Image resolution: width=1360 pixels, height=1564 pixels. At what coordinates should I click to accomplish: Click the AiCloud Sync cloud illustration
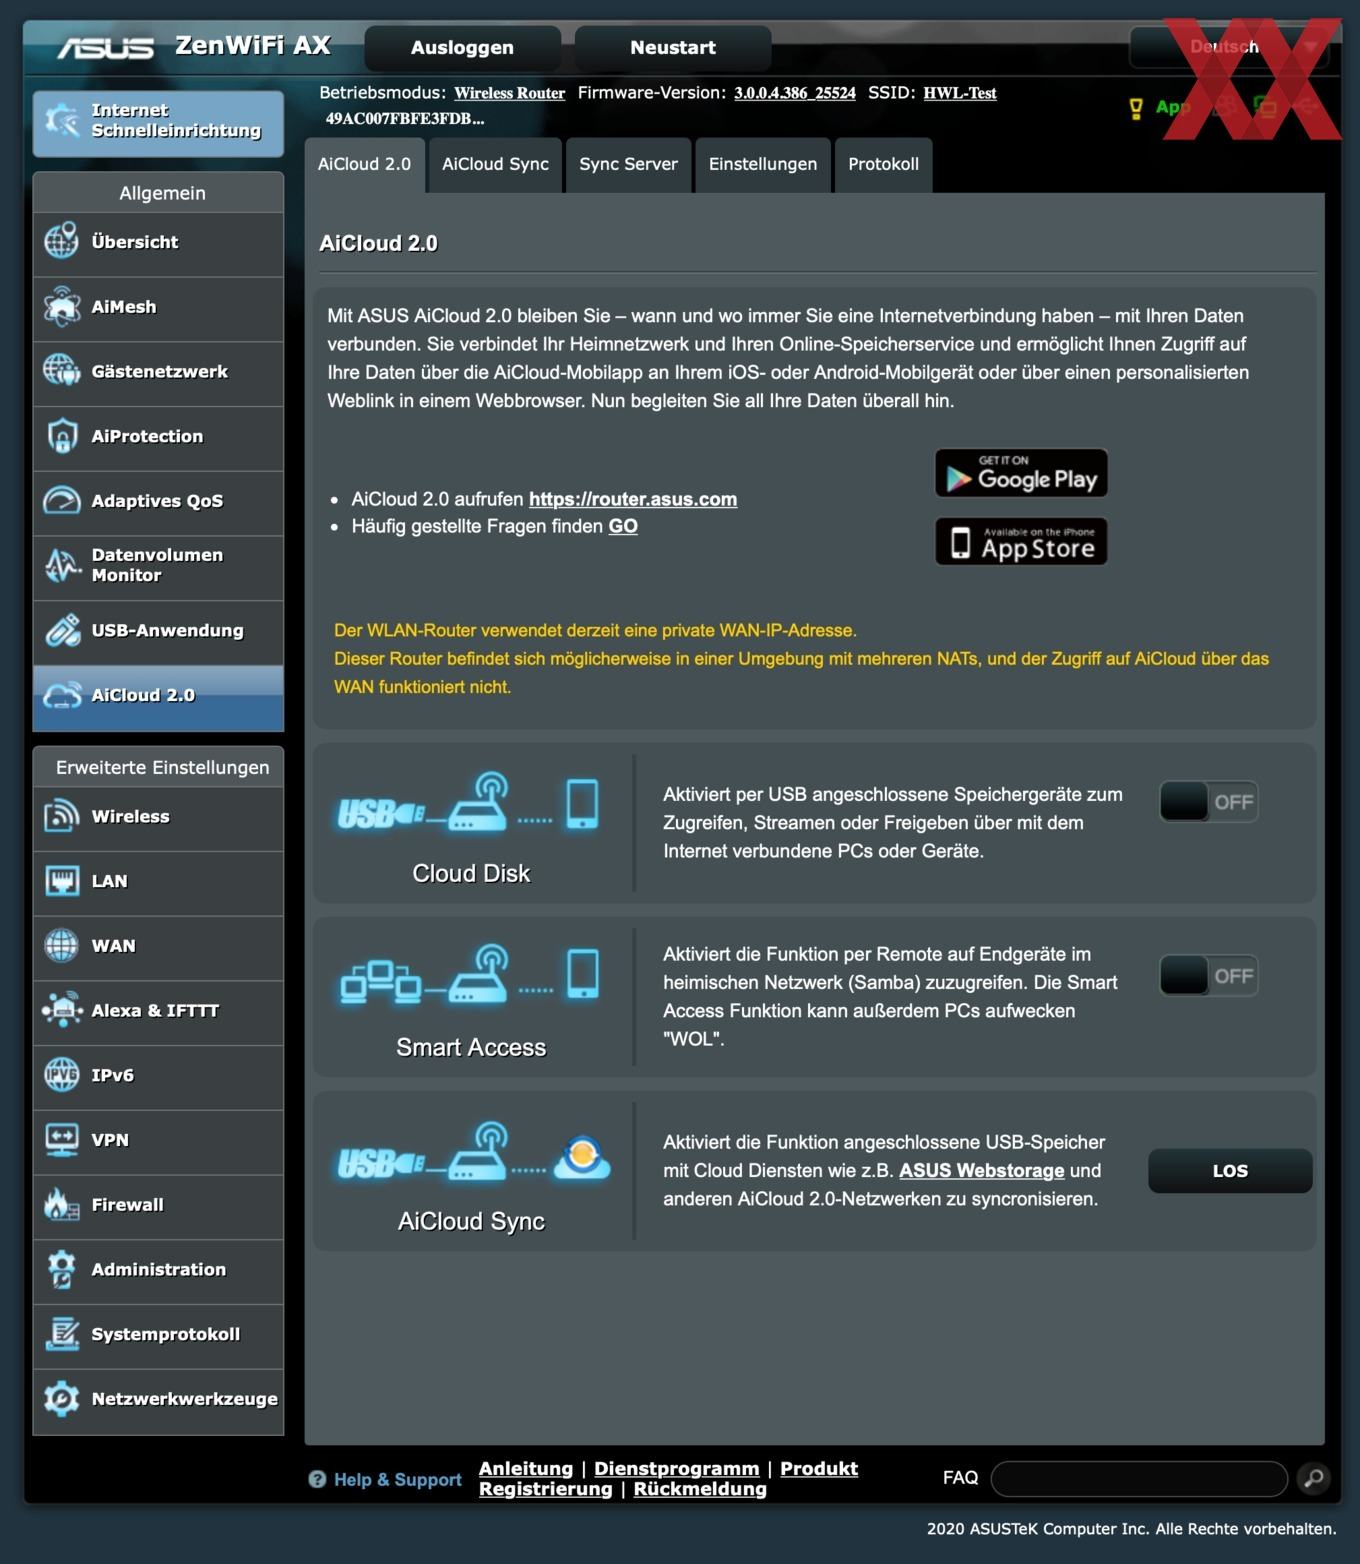473,1154
